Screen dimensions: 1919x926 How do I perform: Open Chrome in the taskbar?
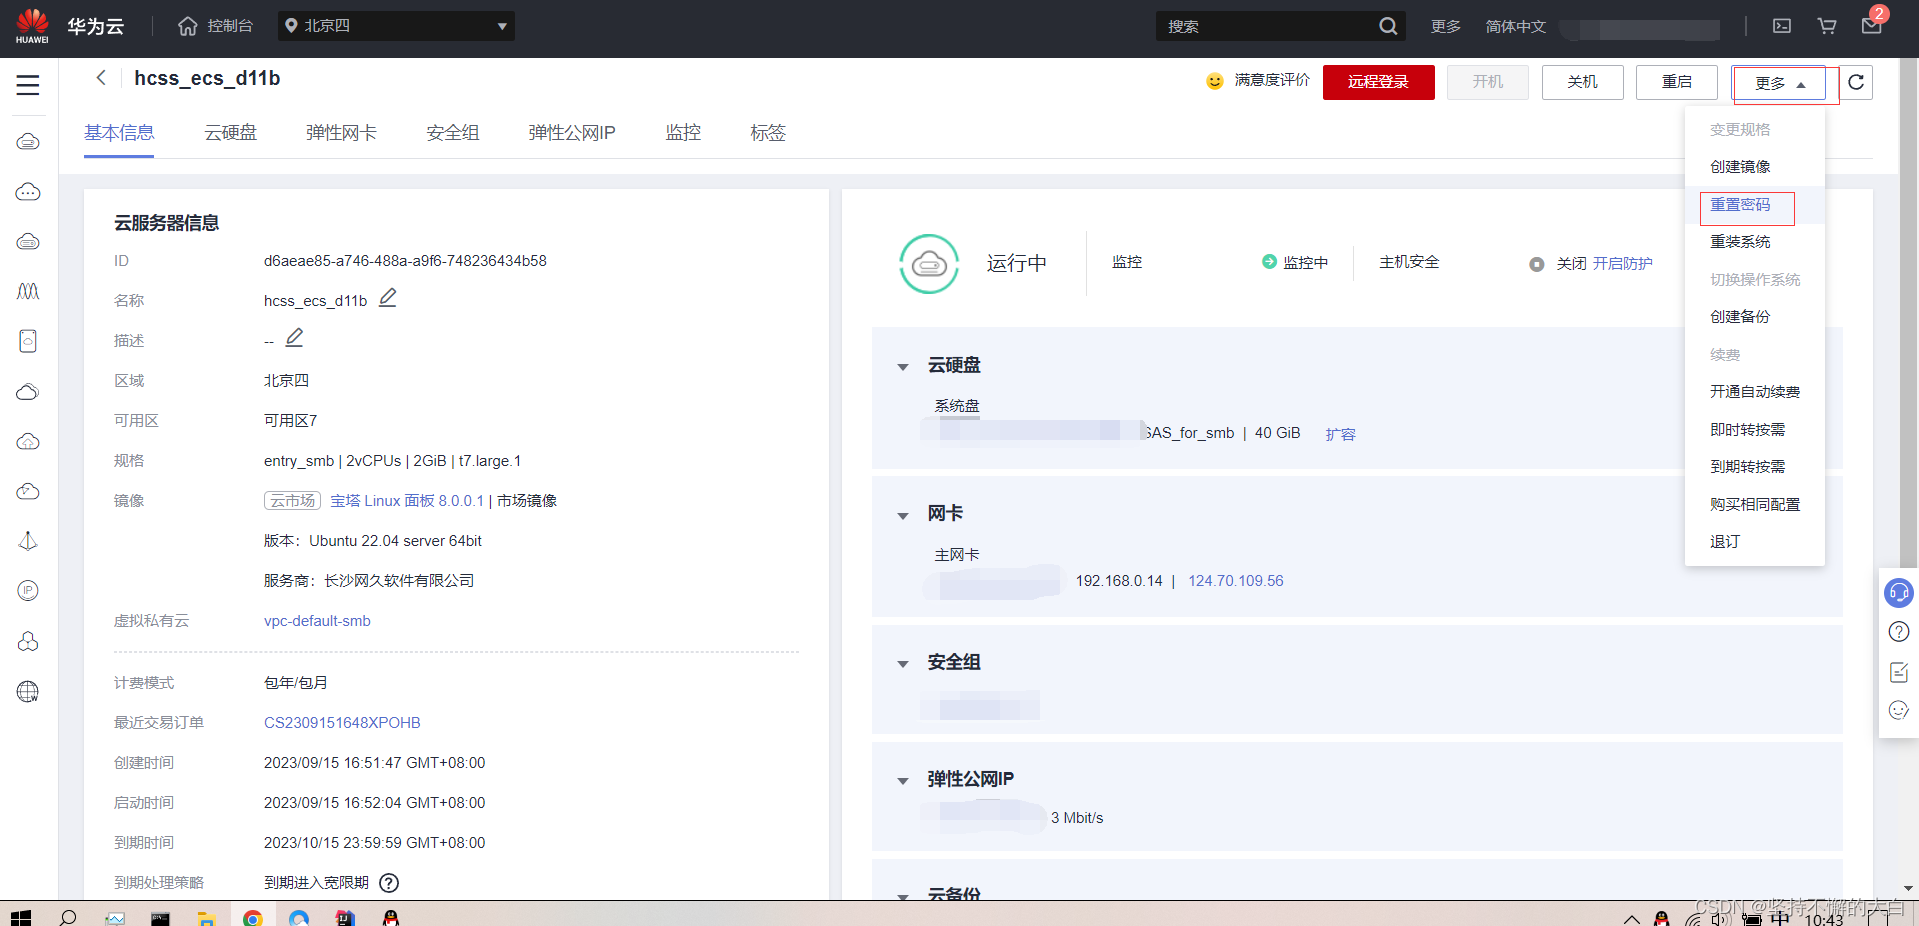(x=253, y=917)
